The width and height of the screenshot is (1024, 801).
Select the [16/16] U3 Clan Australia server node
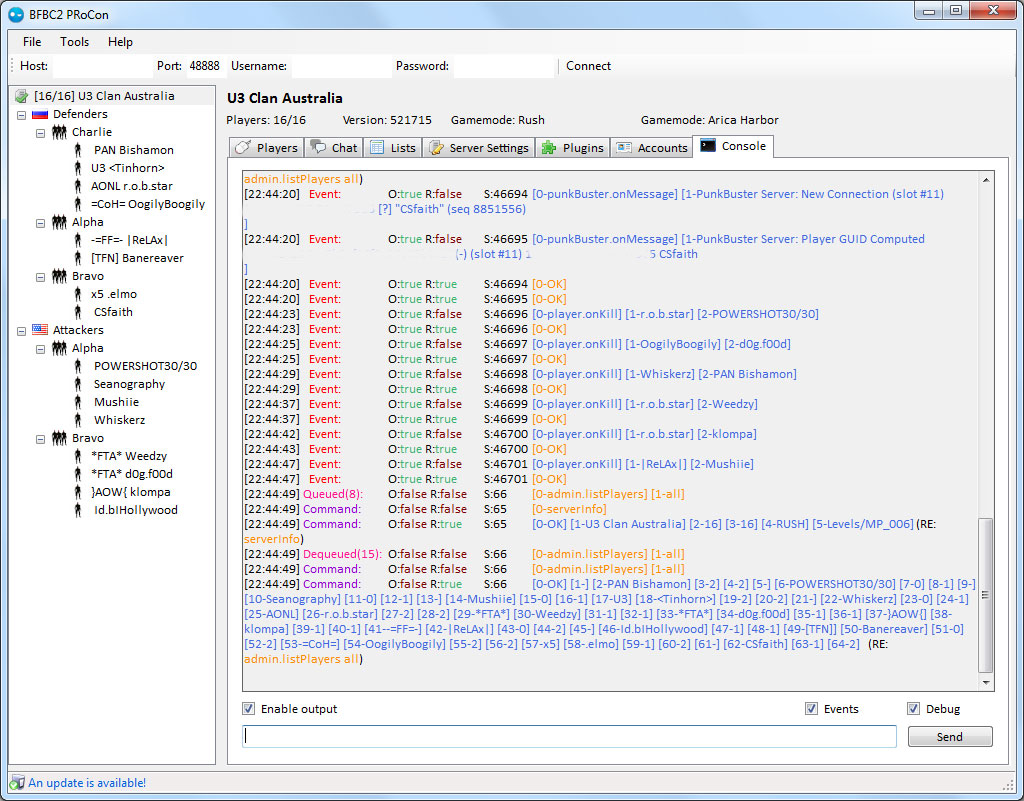click(104, 96)
